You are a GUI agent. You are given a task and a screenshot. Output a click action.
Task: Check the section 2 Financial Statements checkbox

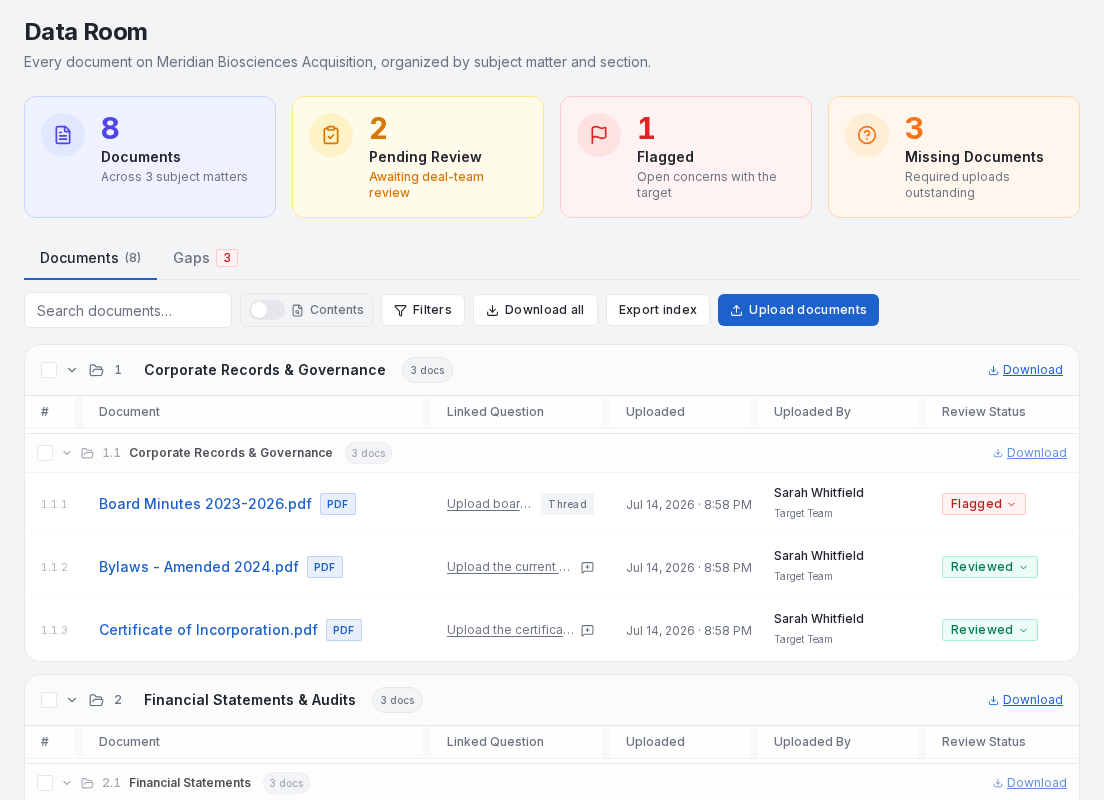click(x=49, y=700)
